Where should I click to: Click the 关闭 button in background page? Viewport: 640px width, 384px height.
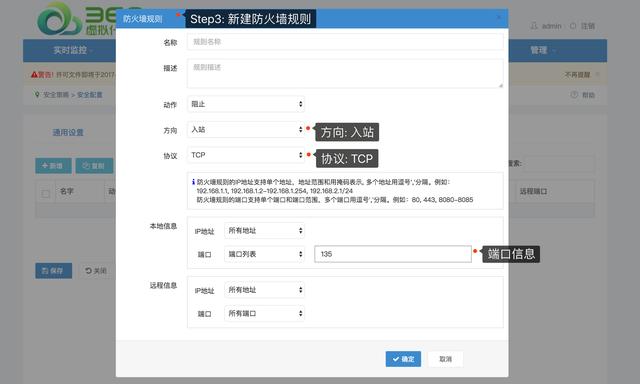click(96, 271)
